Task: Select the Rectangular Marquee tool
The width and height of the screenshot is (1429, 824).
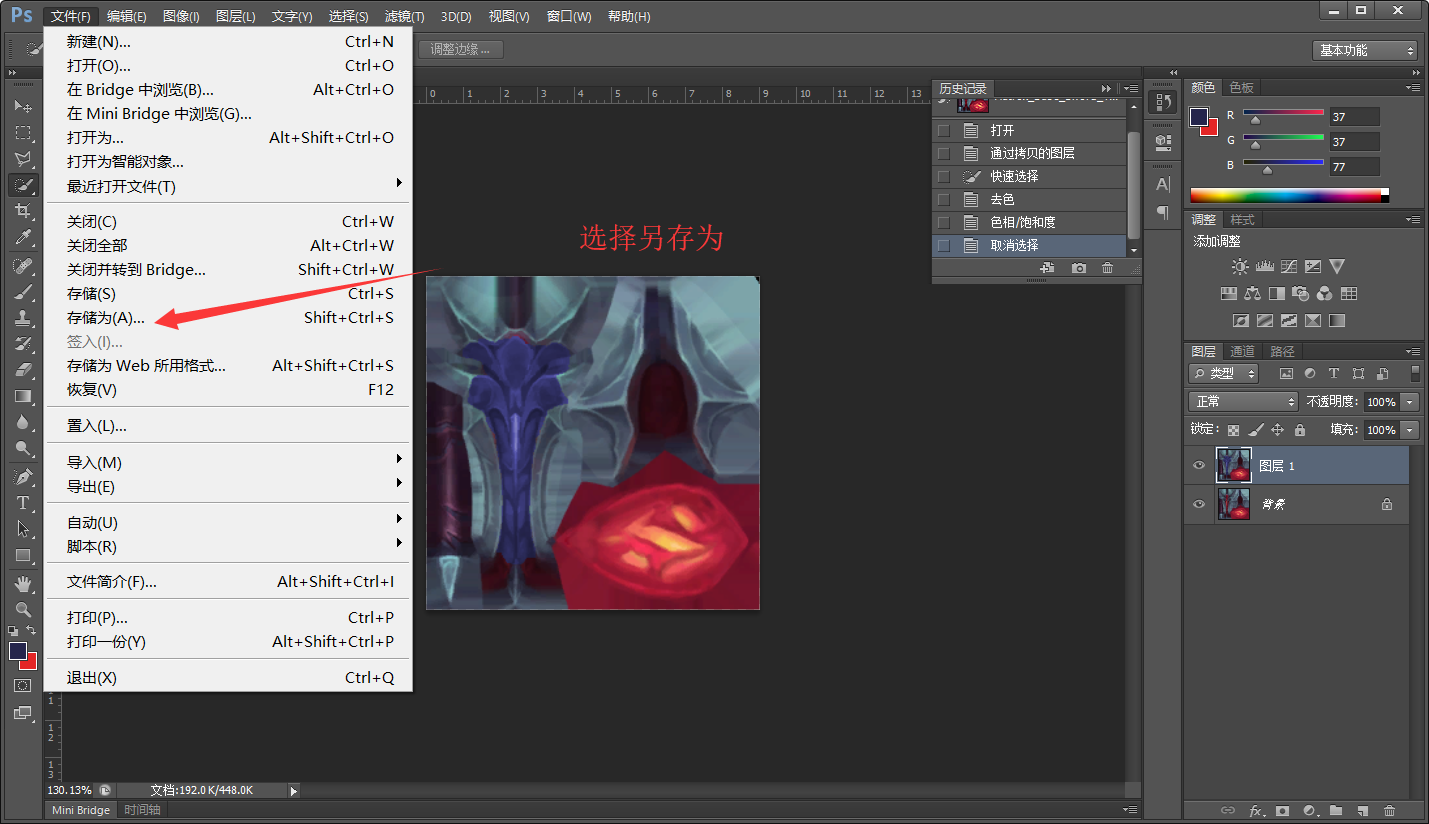Action: pos(23,132)
